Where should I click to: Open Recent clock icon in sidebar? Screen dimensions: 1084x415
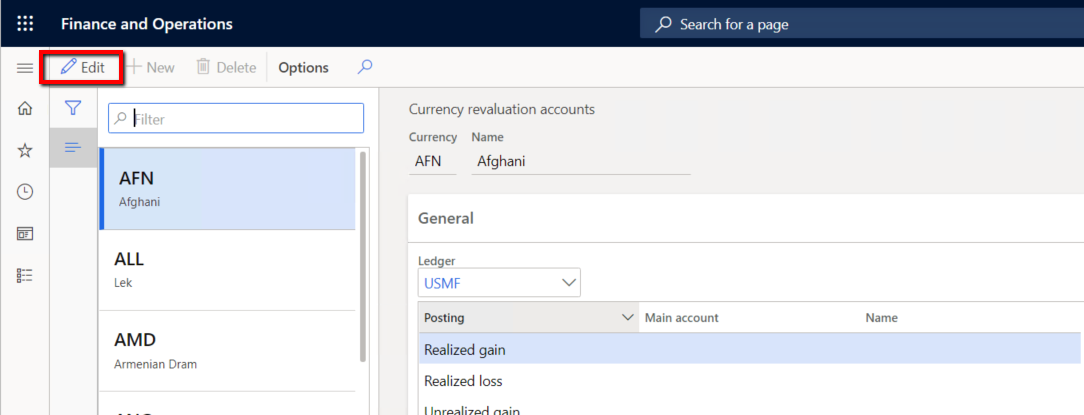pos(25,192)
